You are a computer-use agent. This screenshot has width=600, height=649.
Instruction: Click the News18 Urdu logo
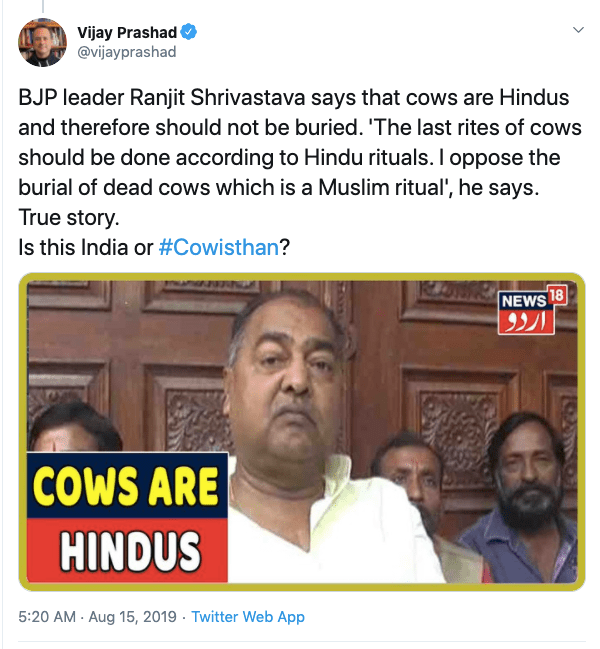(x=532, y=310)
